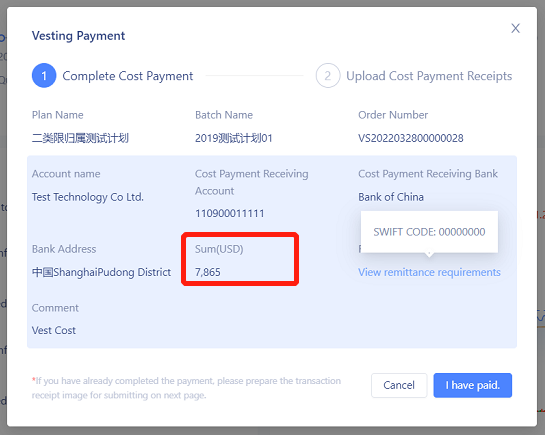Click the Sum(USD) value 7,865
This screenshot has width=545, height=435.
208,272
